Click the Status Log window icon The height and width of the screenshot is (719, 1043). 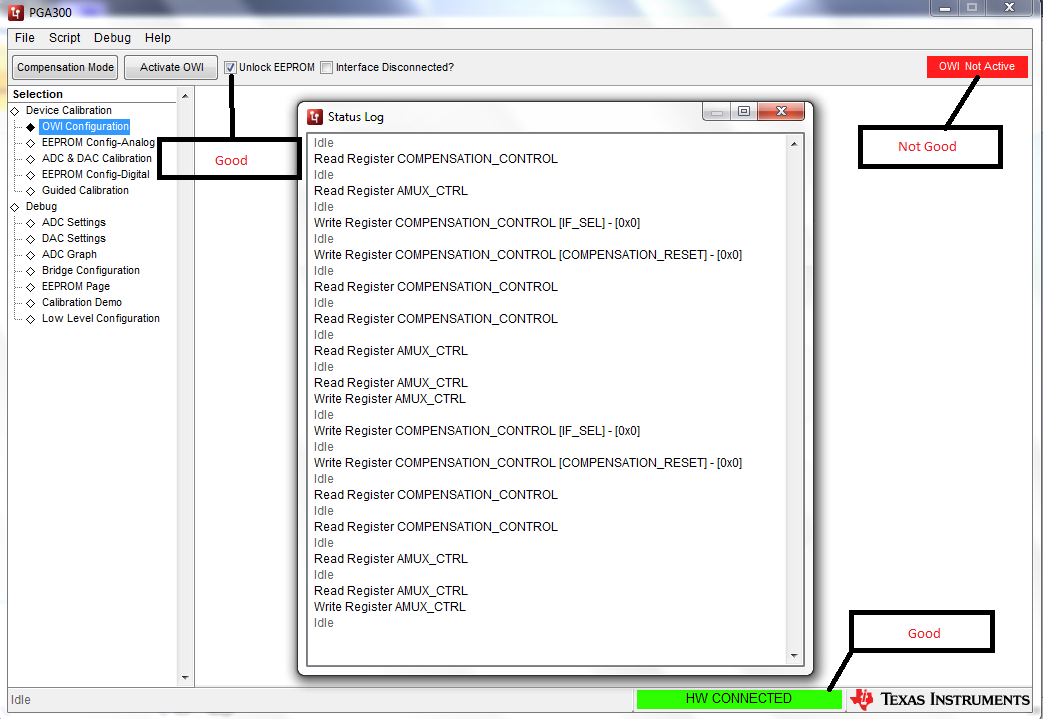[x=315, y=117]
